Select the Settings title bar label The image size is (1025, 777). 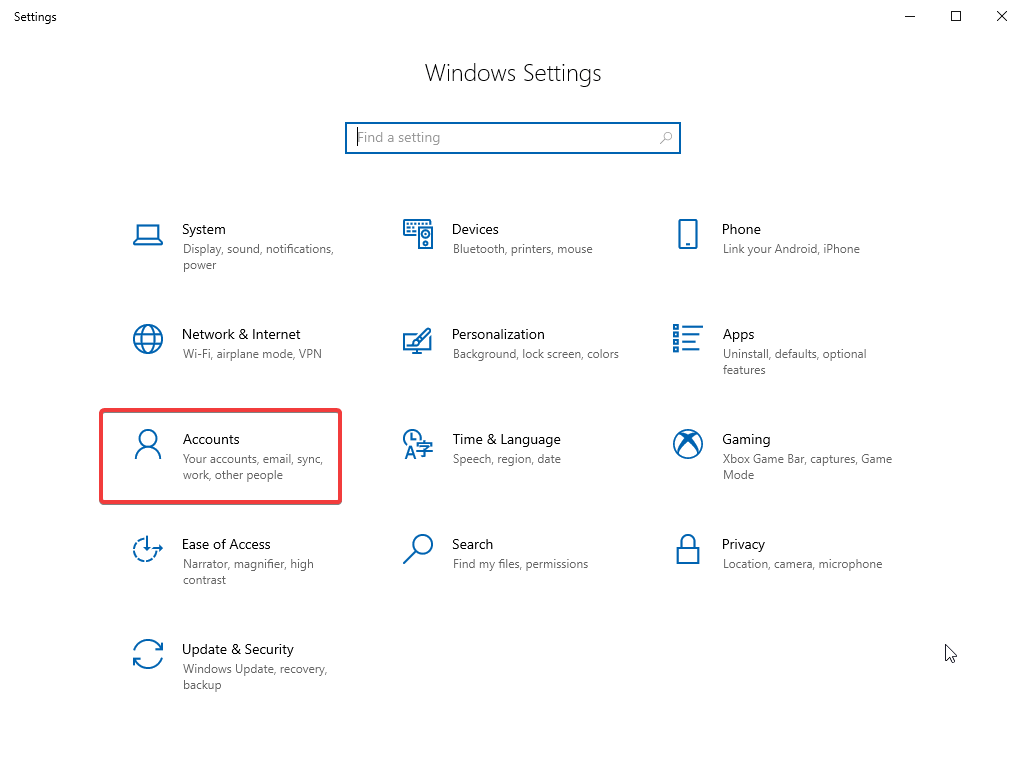(34, 16)
